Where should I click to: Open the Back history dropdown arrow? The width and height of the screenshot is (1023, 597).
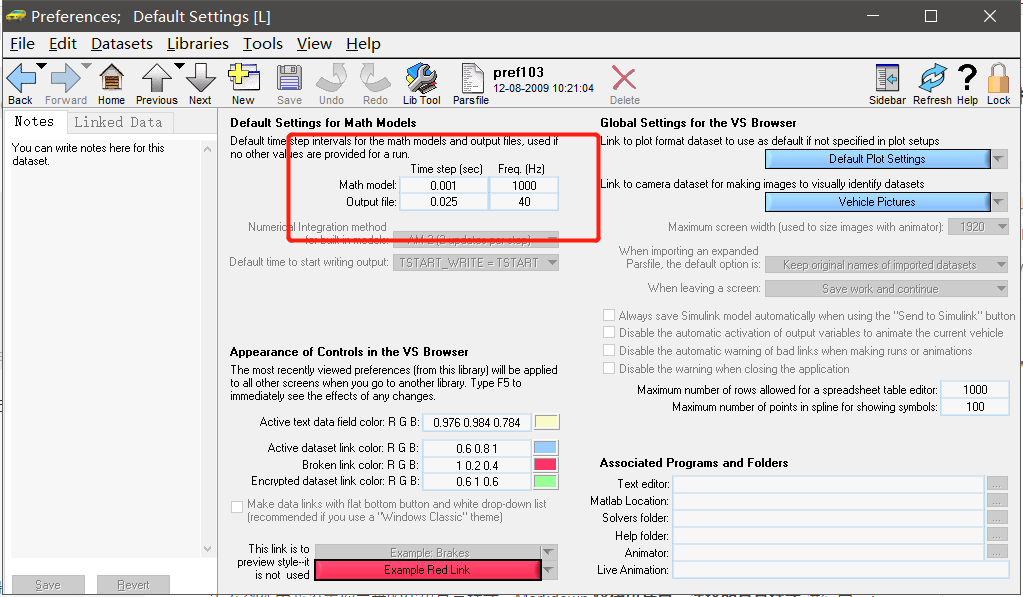point(41,66)
